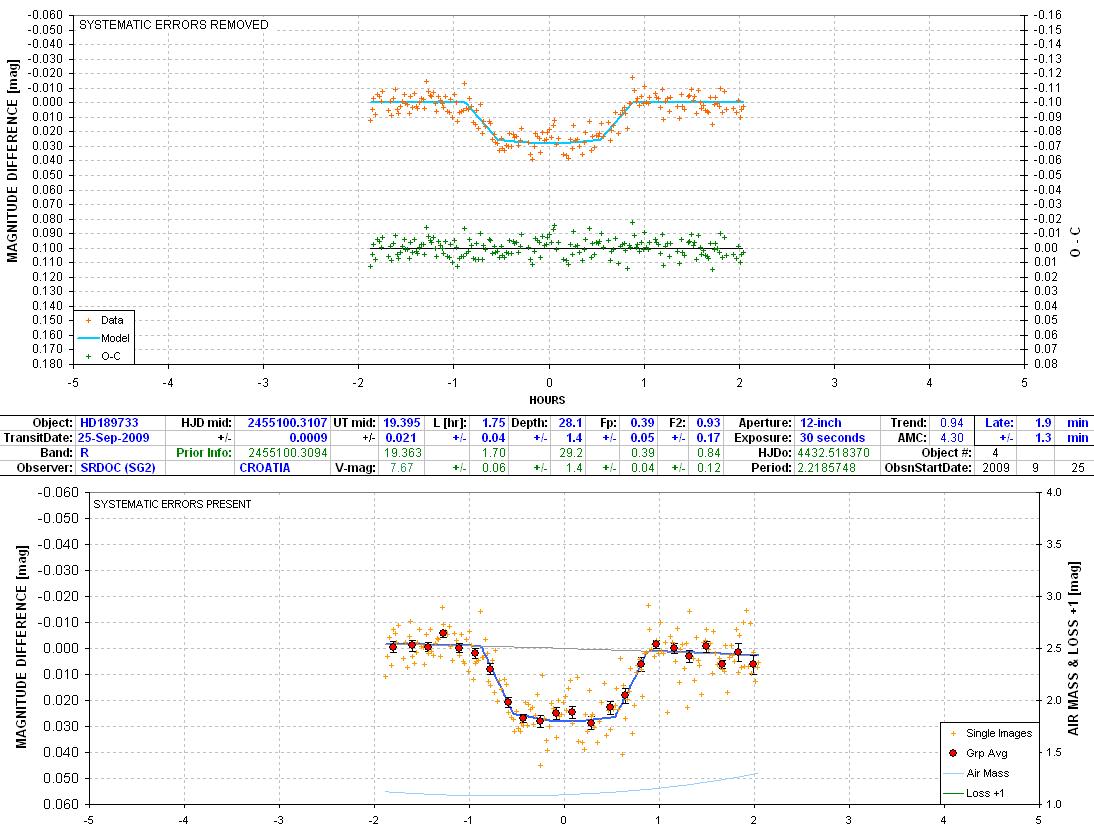The image size is (1094, 830).
Task: Click the Late value 1.9
Action: coord(1043,423)
